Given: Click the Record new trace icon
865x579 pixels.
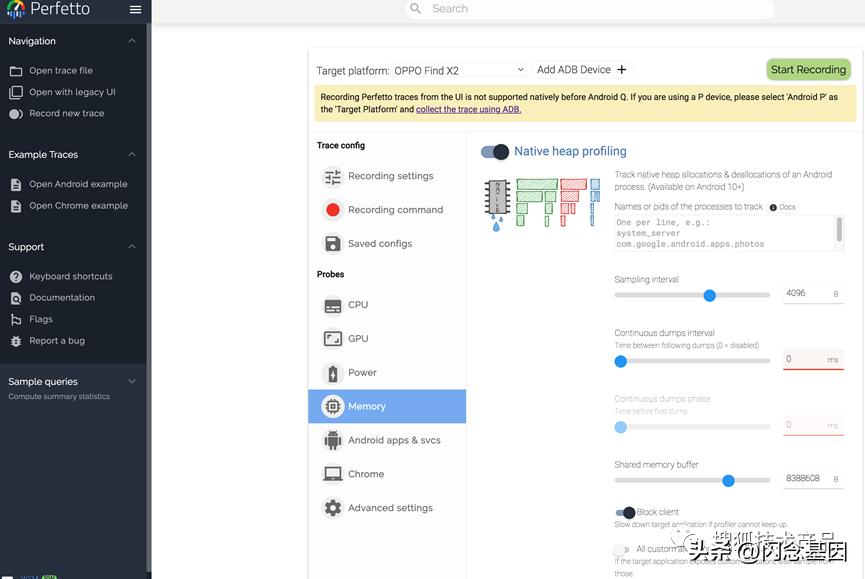Looking at the screenshot, I should (16, 114).
